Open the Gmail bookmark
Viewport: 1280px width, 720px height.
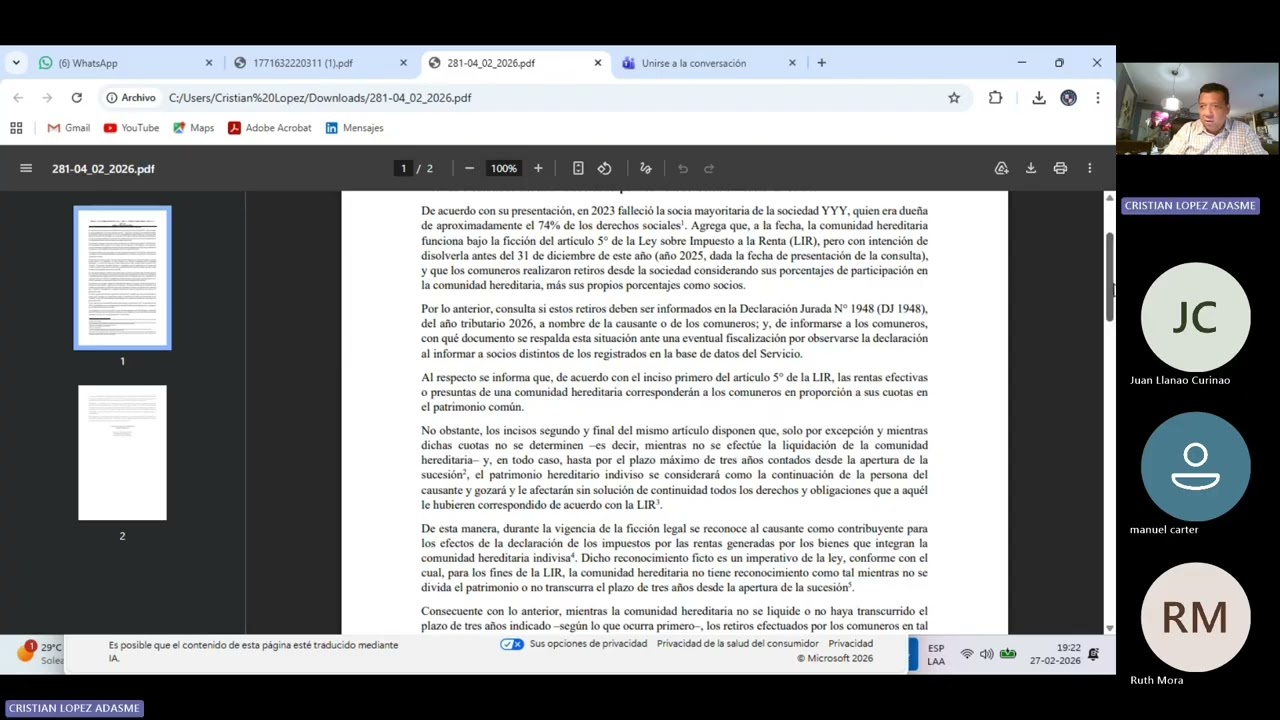(68, 127)
